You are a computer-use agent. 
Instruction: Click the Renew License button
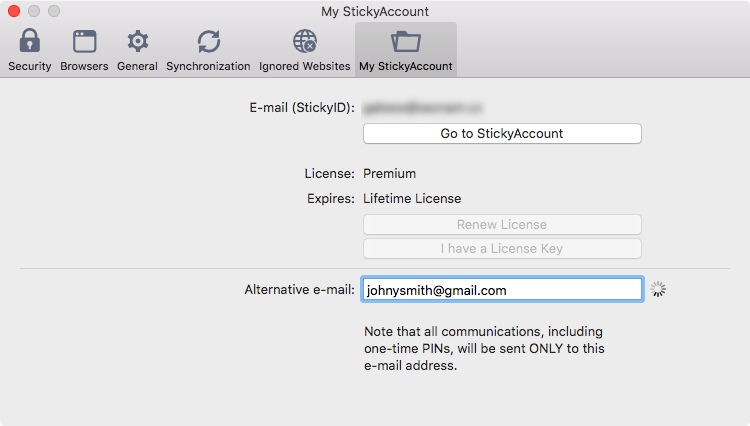(502, 224)
